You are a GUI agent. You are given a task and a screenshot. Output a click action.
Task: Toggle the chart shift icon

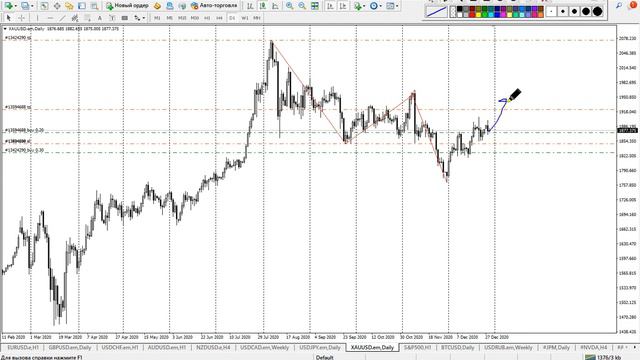(343, 6)
